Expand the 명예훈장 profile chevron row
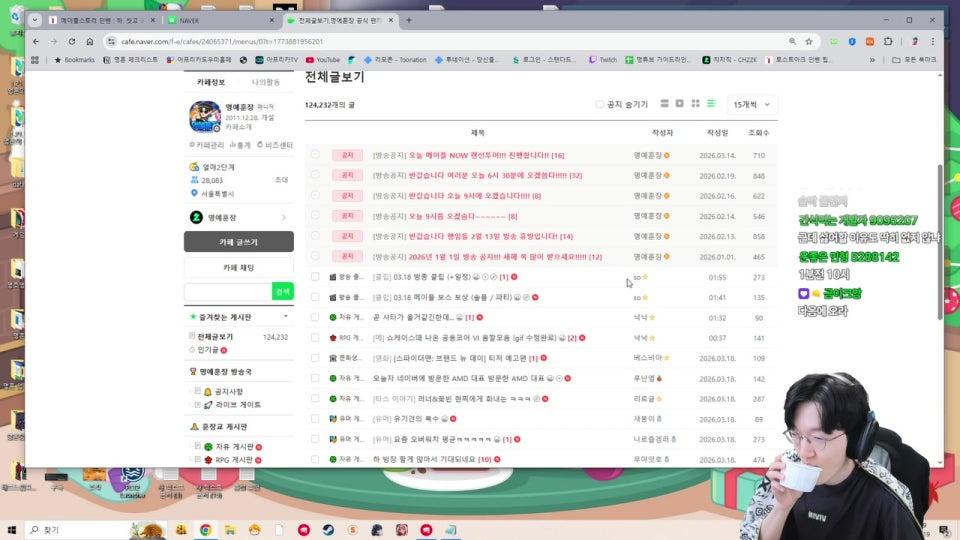 tap(284, 217)
